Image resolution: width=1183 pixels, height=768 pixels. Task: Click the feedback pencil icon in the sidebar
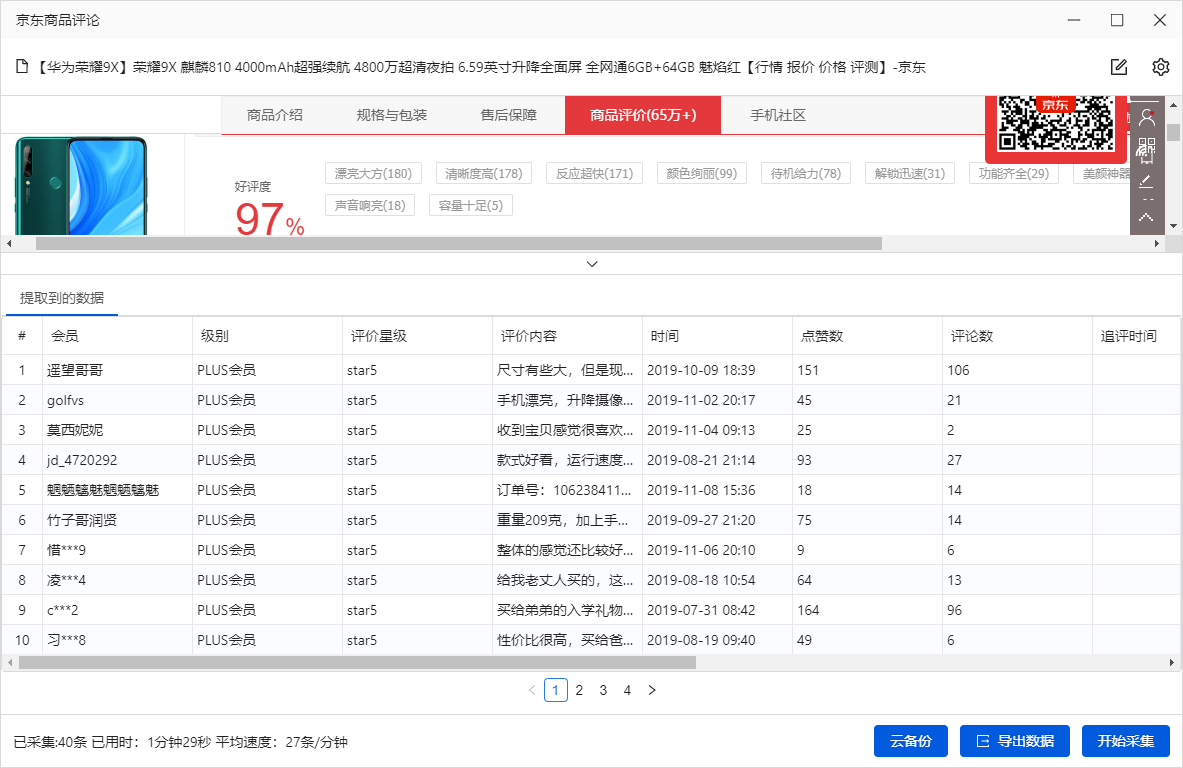1146,181
